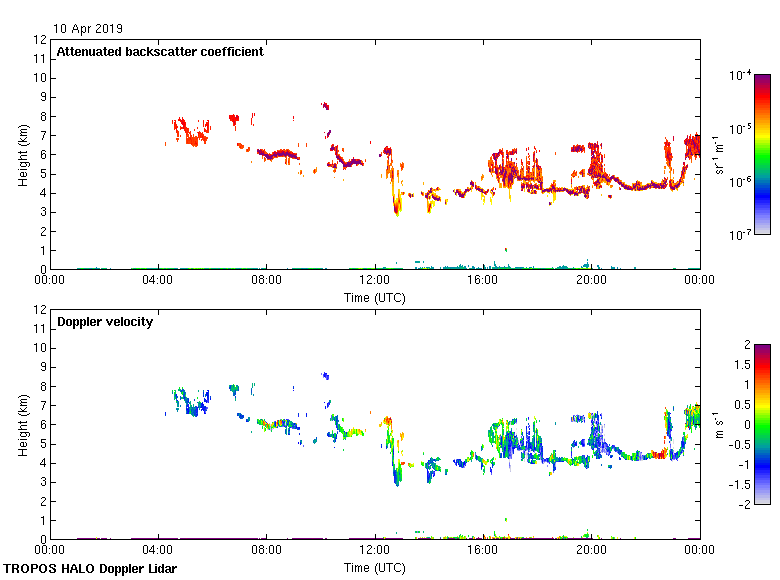Click the 20:00 time tick on bottom plot
Image resolution: width=780 pixels, height=580 pixels.
pos(591,551)
